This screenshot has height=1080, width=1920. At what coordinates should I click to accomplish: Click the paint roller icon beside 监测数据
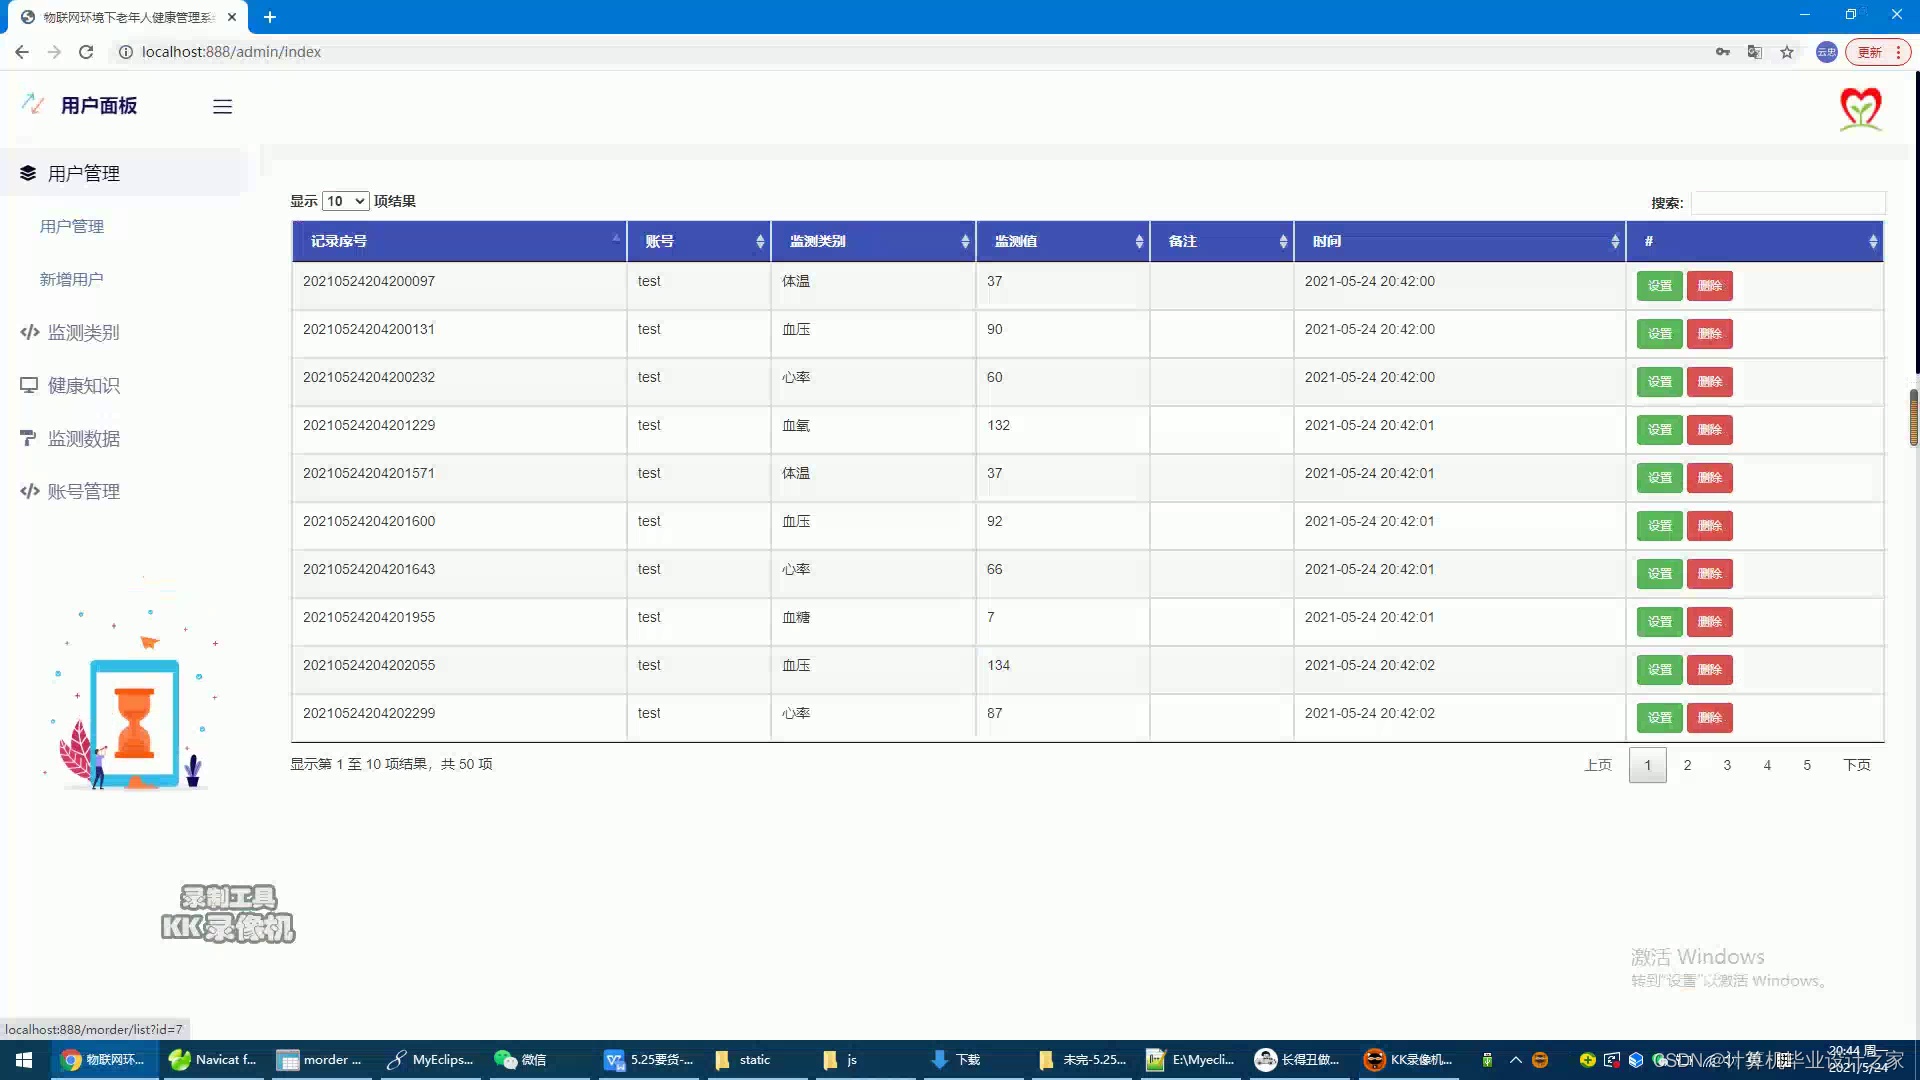click(28, 438)
